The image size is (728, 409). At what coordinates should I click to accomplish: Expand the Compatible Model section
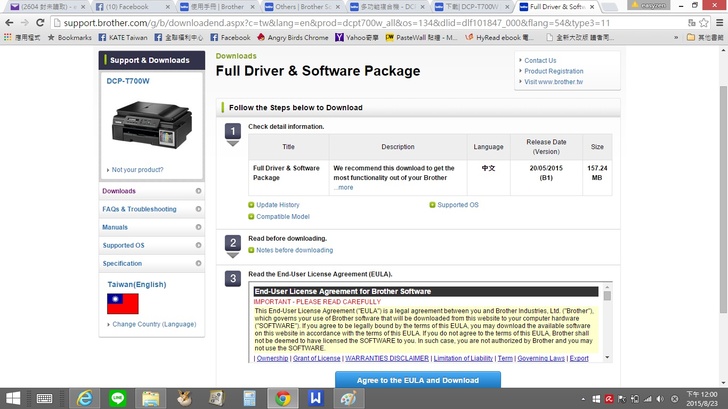[282, 216]
